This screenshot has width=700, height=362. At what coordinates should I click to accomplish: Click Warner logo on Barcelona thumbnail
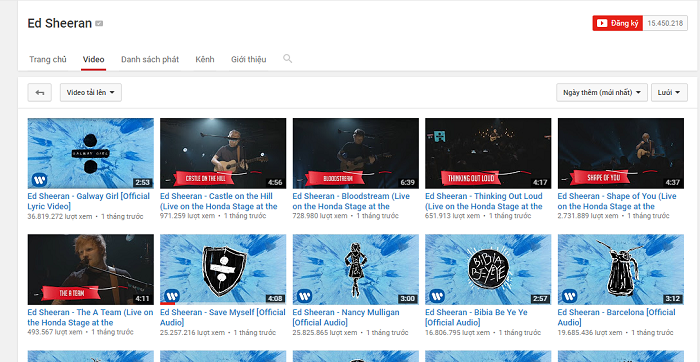coord(569,296)
